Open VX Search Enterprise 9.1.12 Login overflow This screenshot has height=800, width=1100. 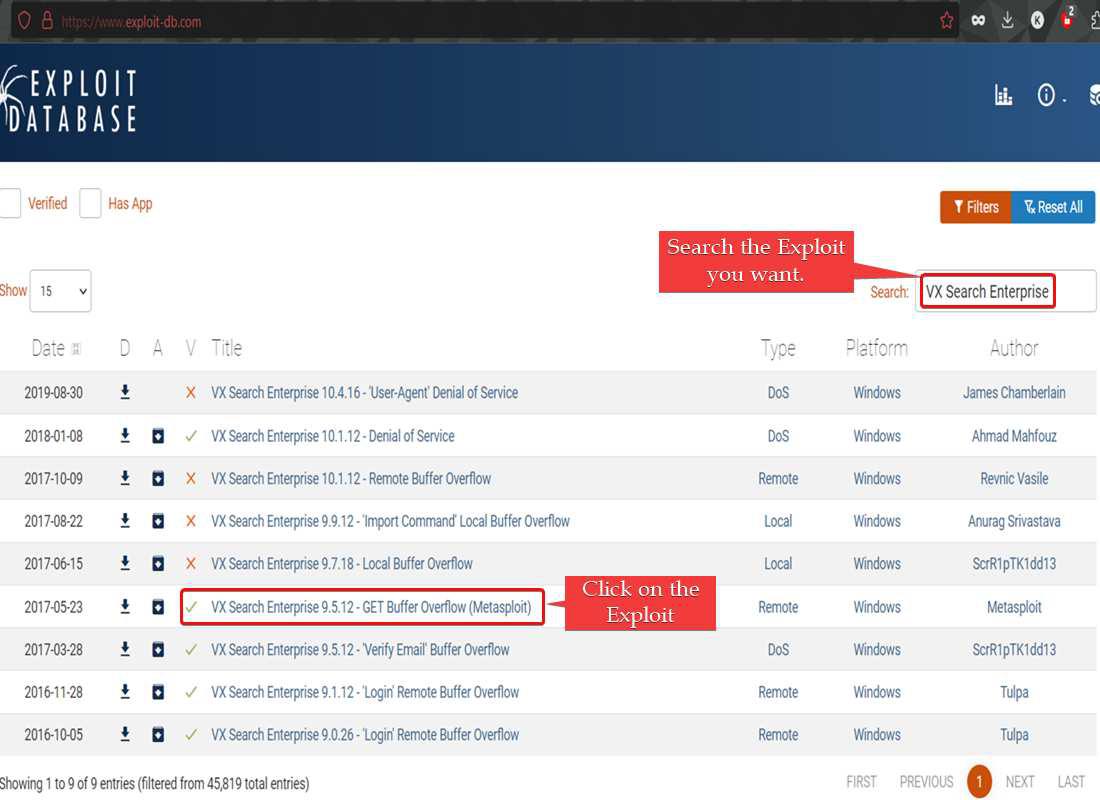point(365,692)
